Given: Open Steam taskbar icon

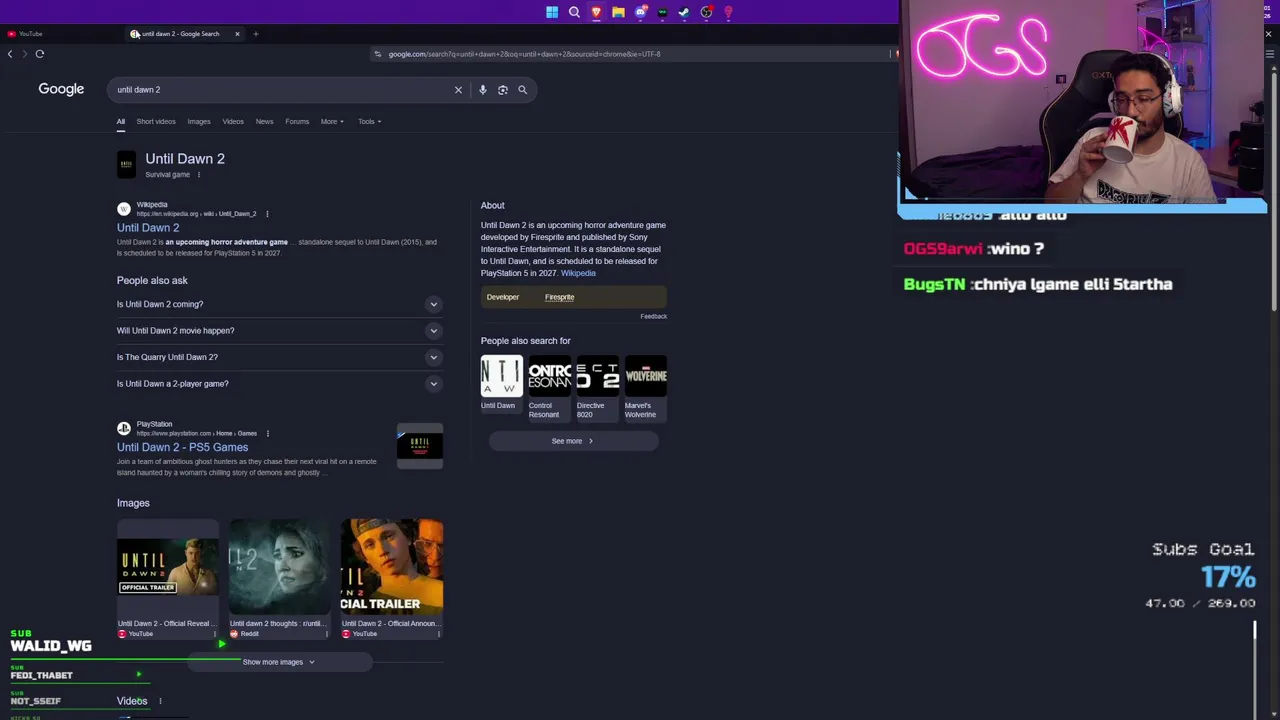Looking at the screenshot, I should pos(684,12).
